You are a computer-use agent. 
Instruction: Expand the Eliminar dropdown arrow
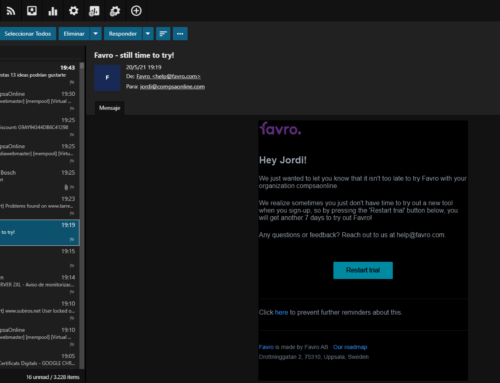tap(95, 34)
